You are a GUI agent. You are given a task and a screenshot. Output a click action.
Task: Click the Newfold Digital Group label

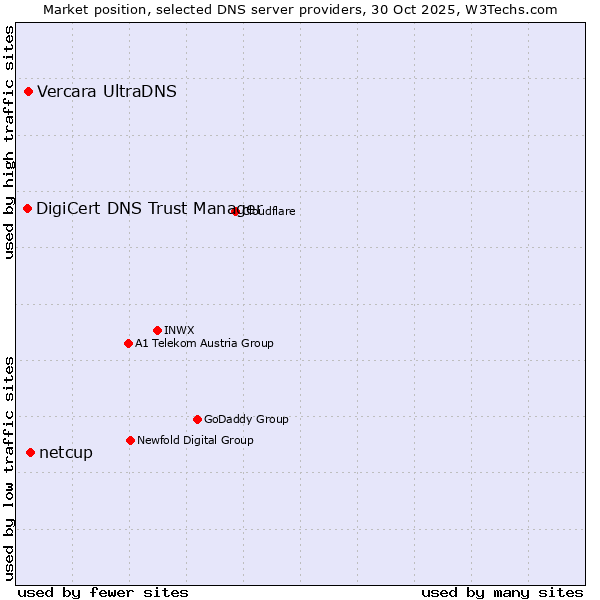195,440
